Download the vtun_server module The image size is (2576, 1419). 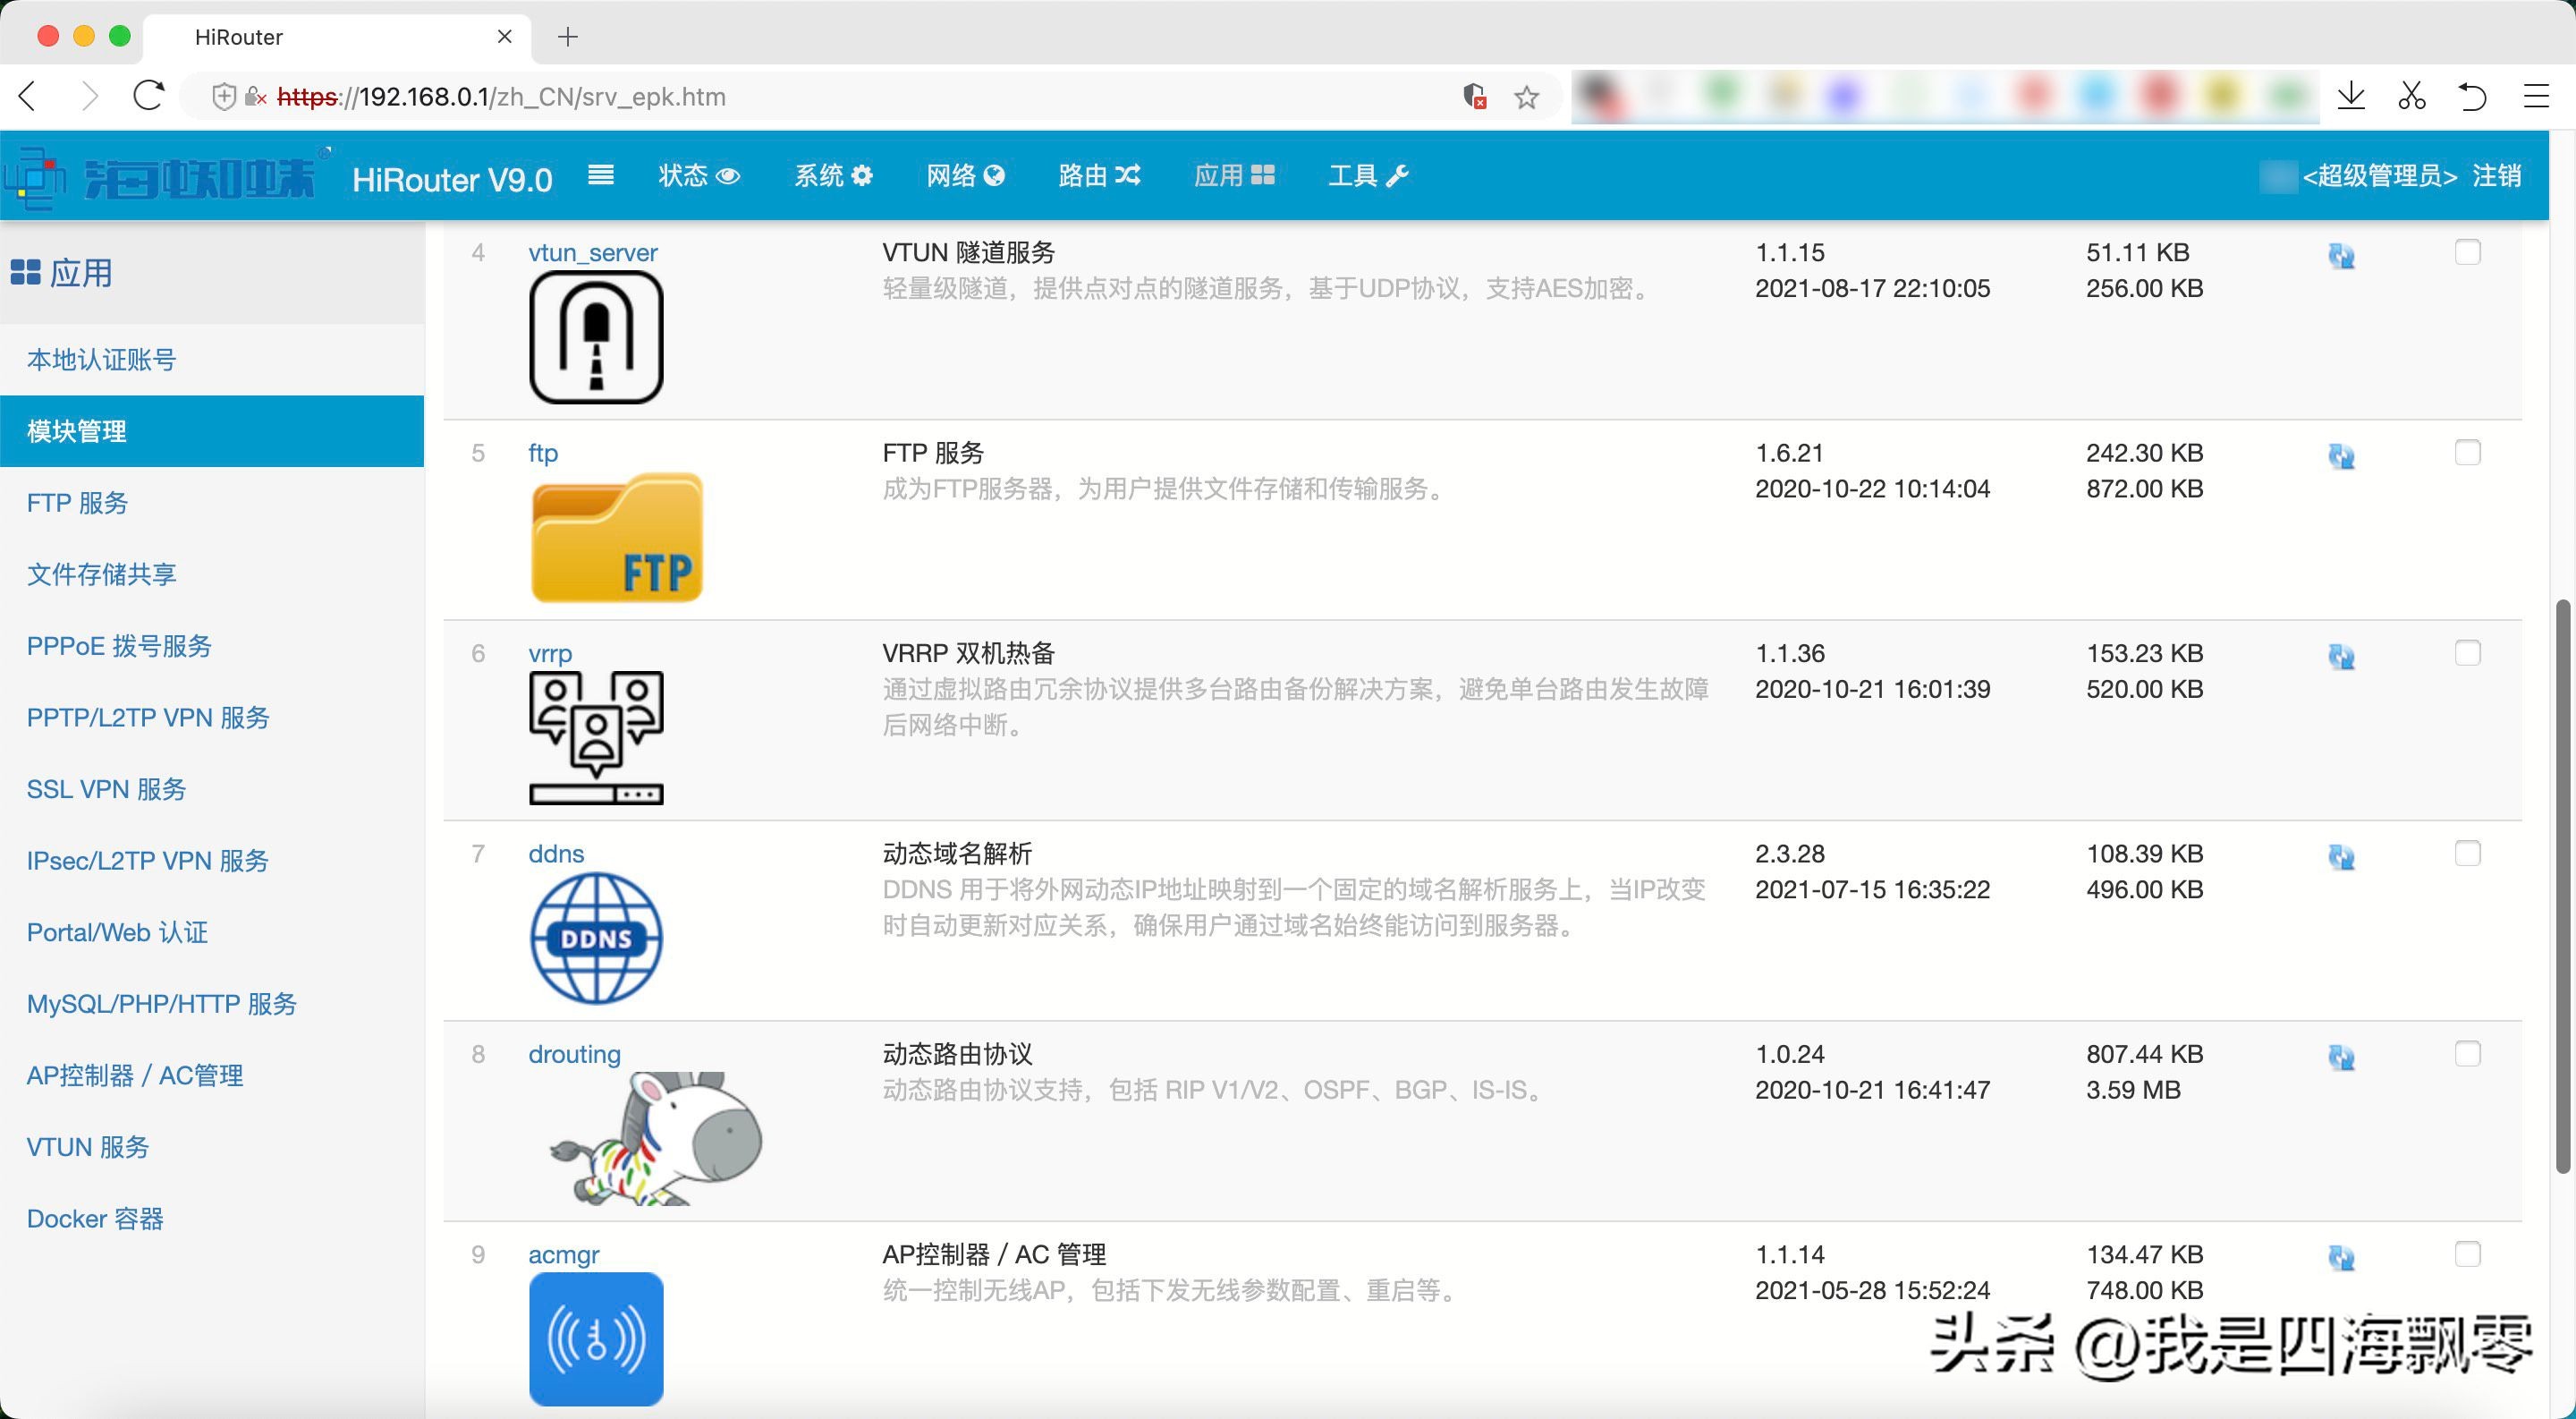click(2342, 254)
